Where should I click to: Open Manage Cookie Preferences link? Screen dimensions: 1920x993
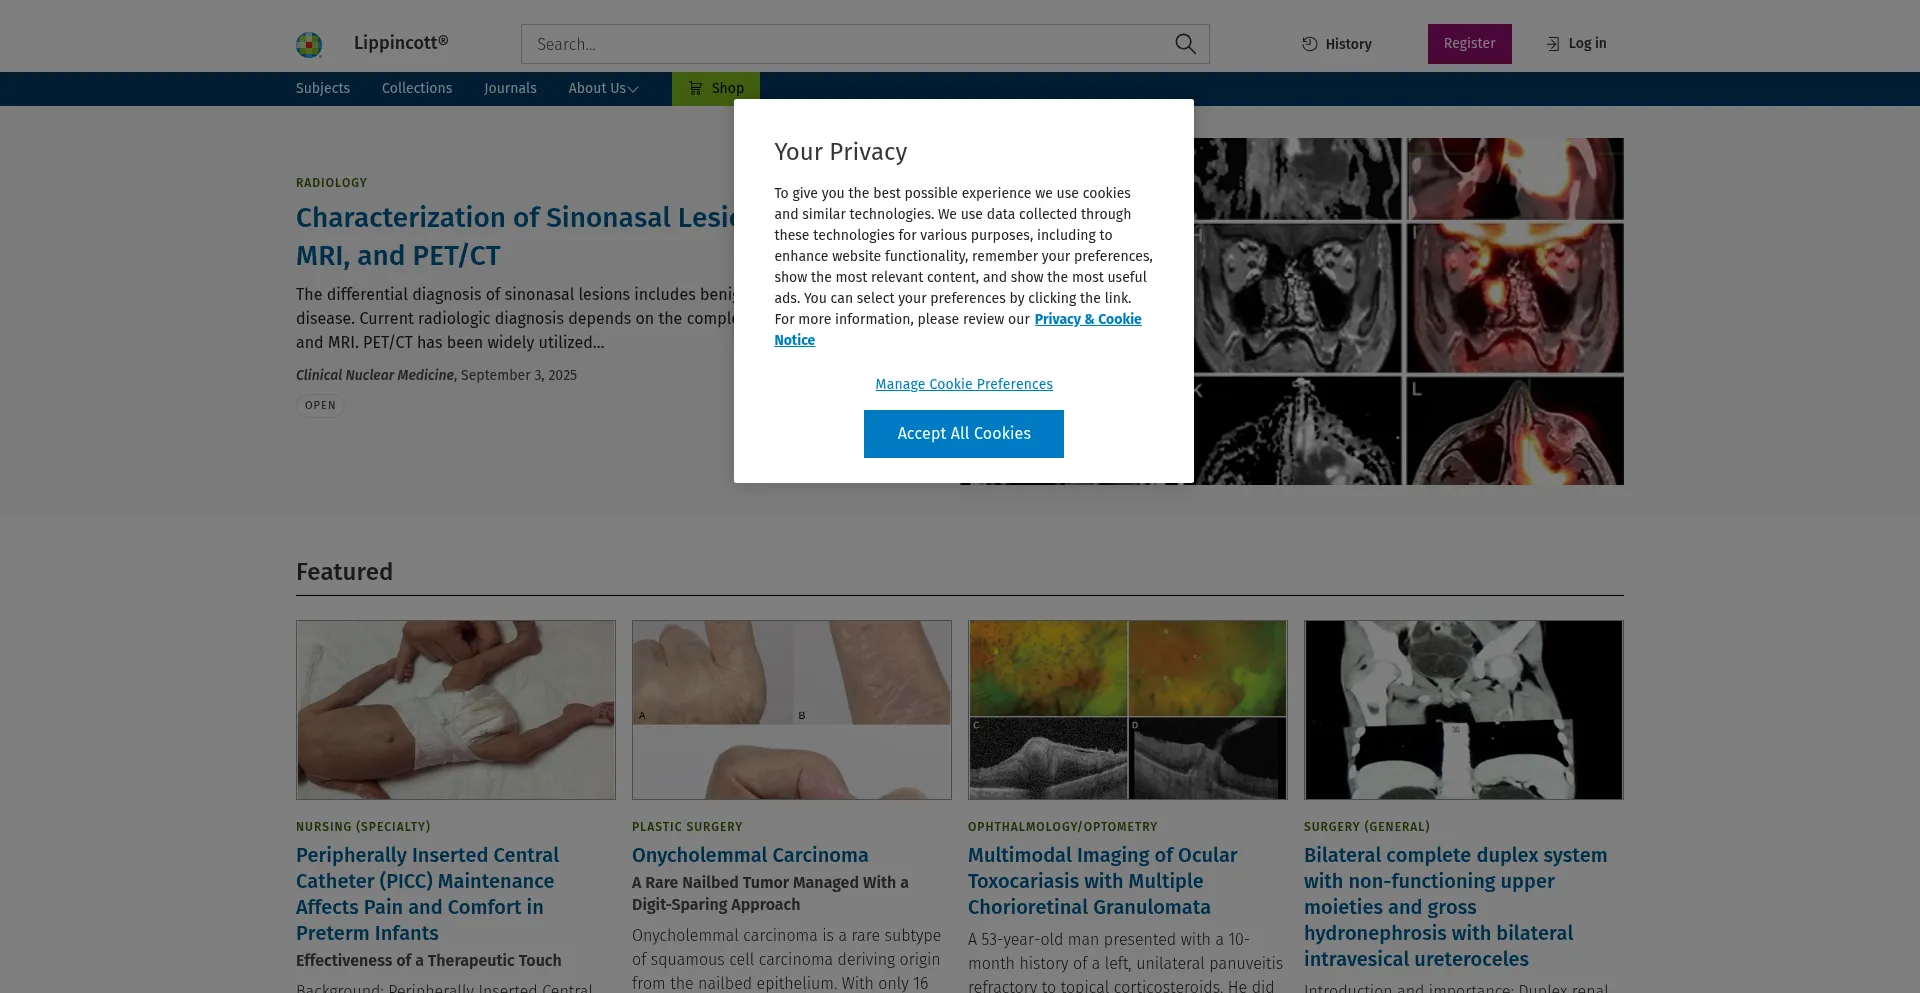pyautogui.click(x=964, y=384)
